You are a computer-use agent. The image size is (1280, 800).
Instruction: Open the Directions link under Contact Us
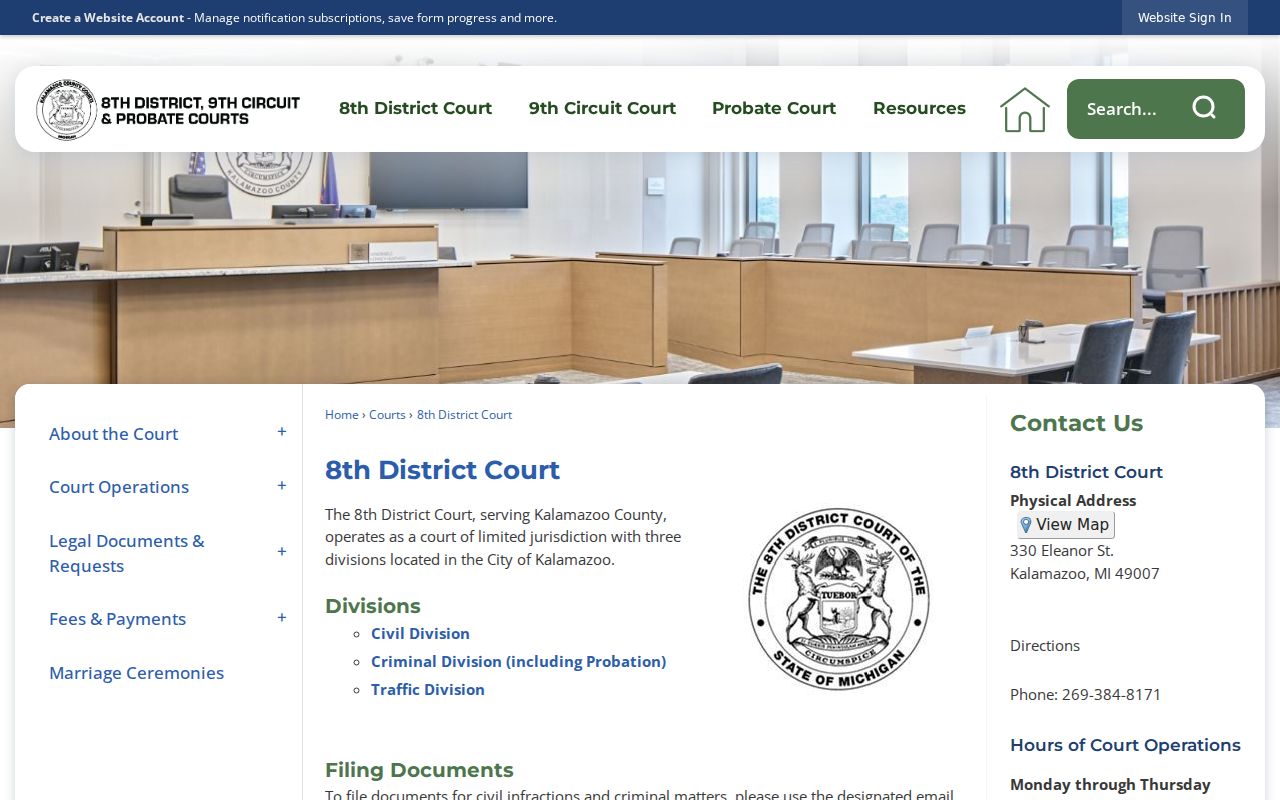(1045, 646)
